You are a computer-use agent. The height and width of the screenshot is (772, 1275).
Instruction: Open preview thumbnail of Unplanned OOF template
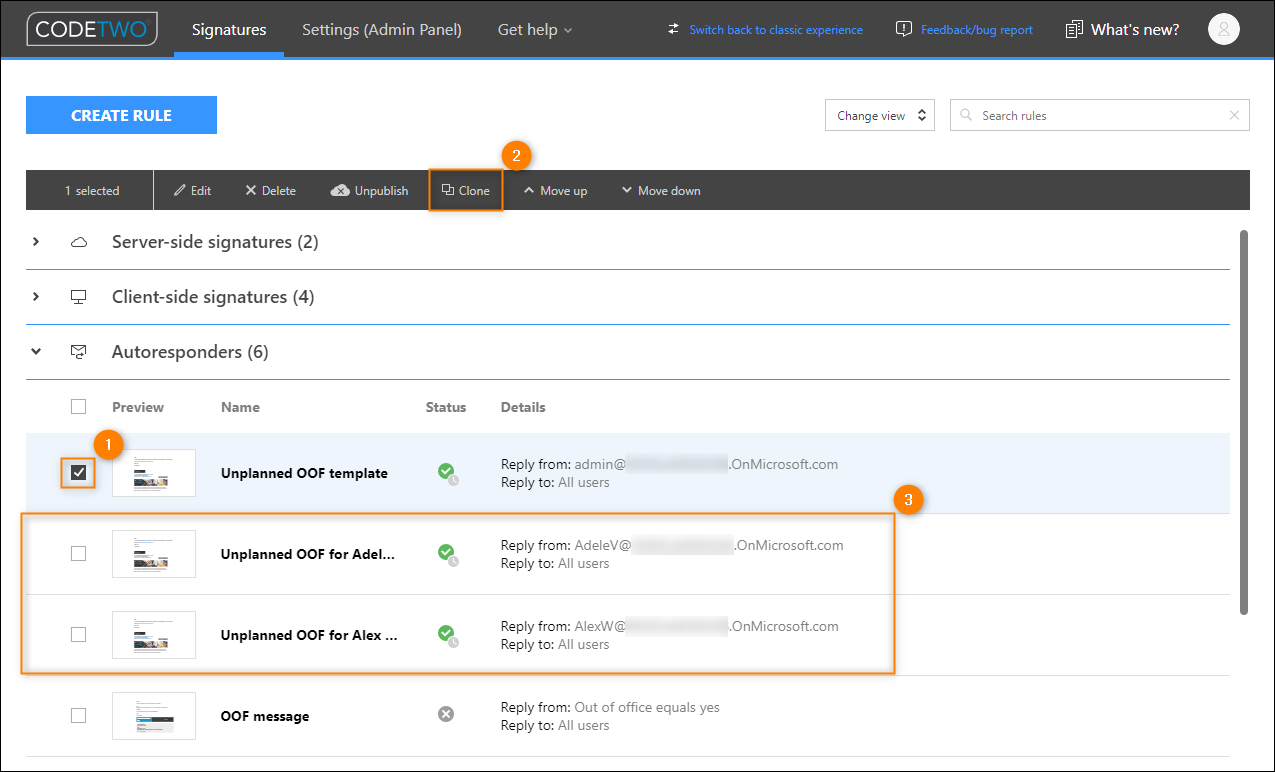click(154, 473)
